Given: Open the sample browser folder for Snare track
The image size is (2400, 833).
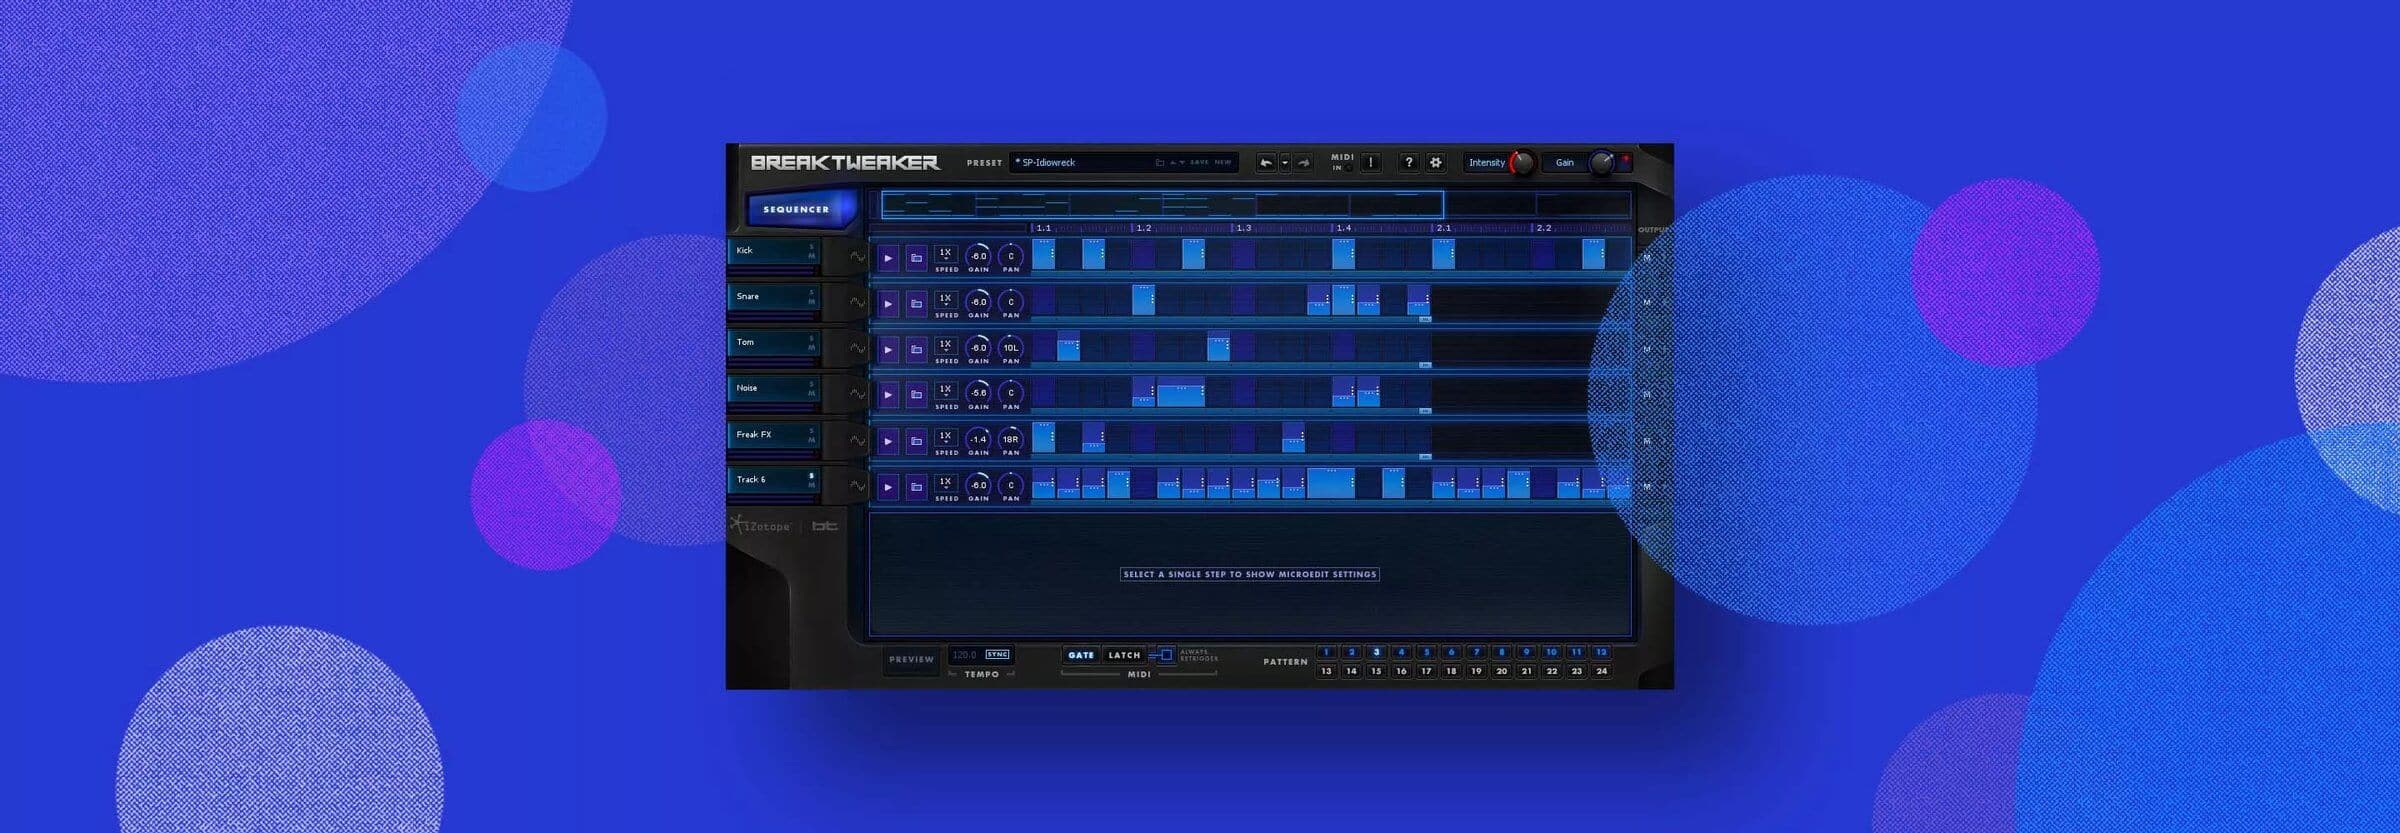Looking at the screenshot, I should point(916,304).
